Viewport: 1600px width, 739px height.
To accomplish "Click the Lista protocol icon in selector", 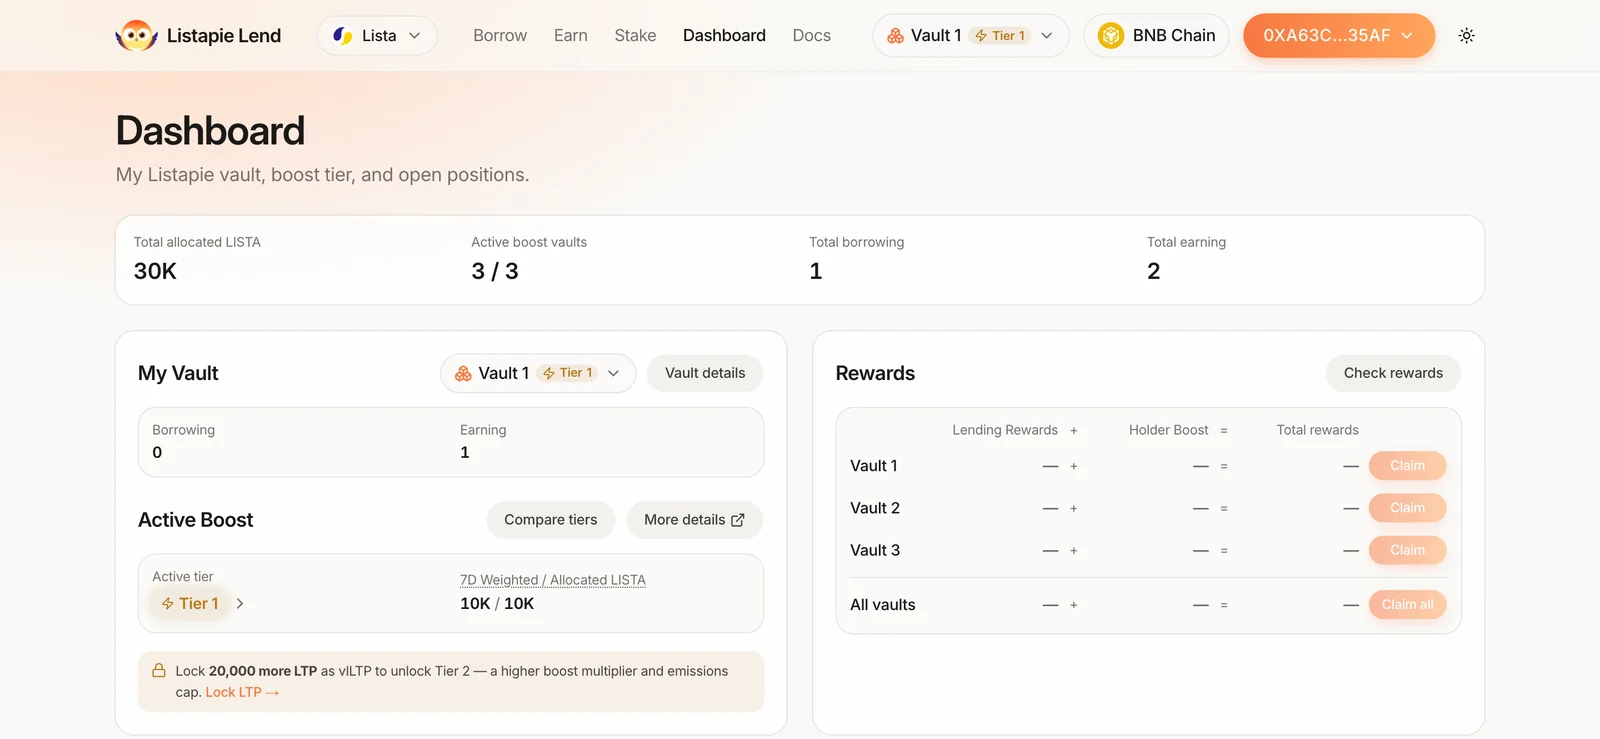I will coord(343,36).
